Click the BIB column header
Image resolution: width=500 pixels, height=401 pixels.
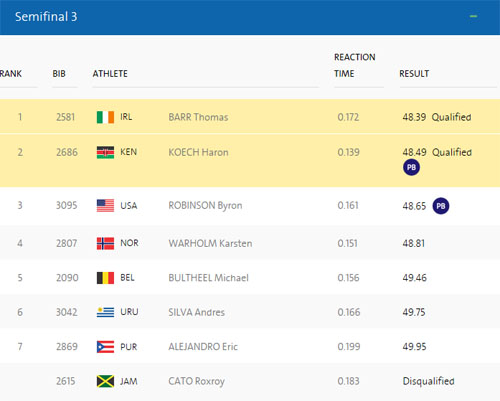point(59,73)
